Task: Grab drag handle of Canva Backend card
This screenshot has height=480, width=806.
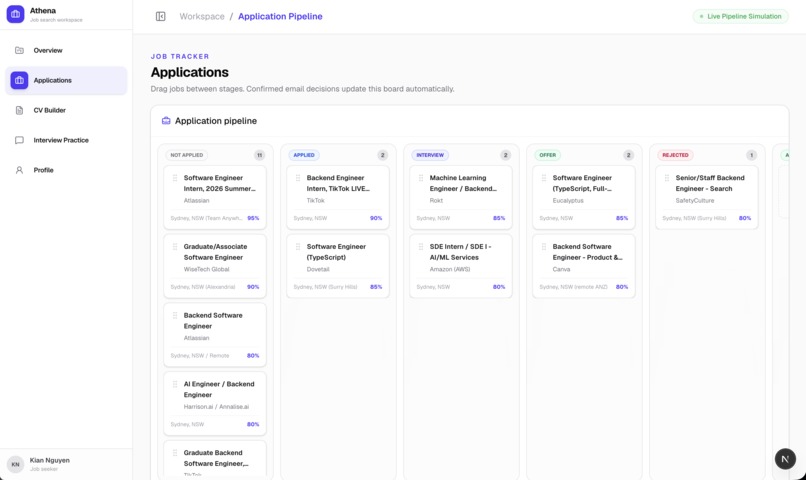Action: (x=544, y=247)
